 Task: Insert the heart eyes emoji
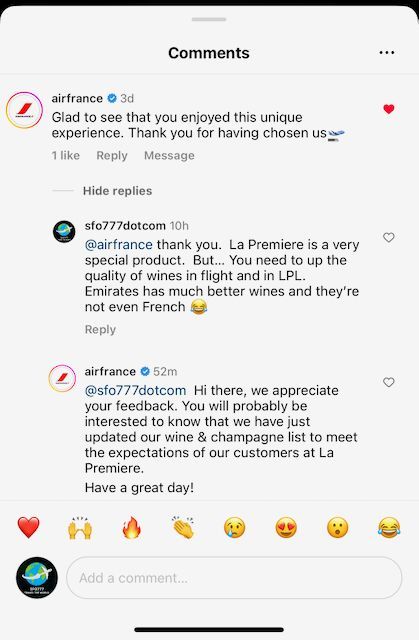286,527
